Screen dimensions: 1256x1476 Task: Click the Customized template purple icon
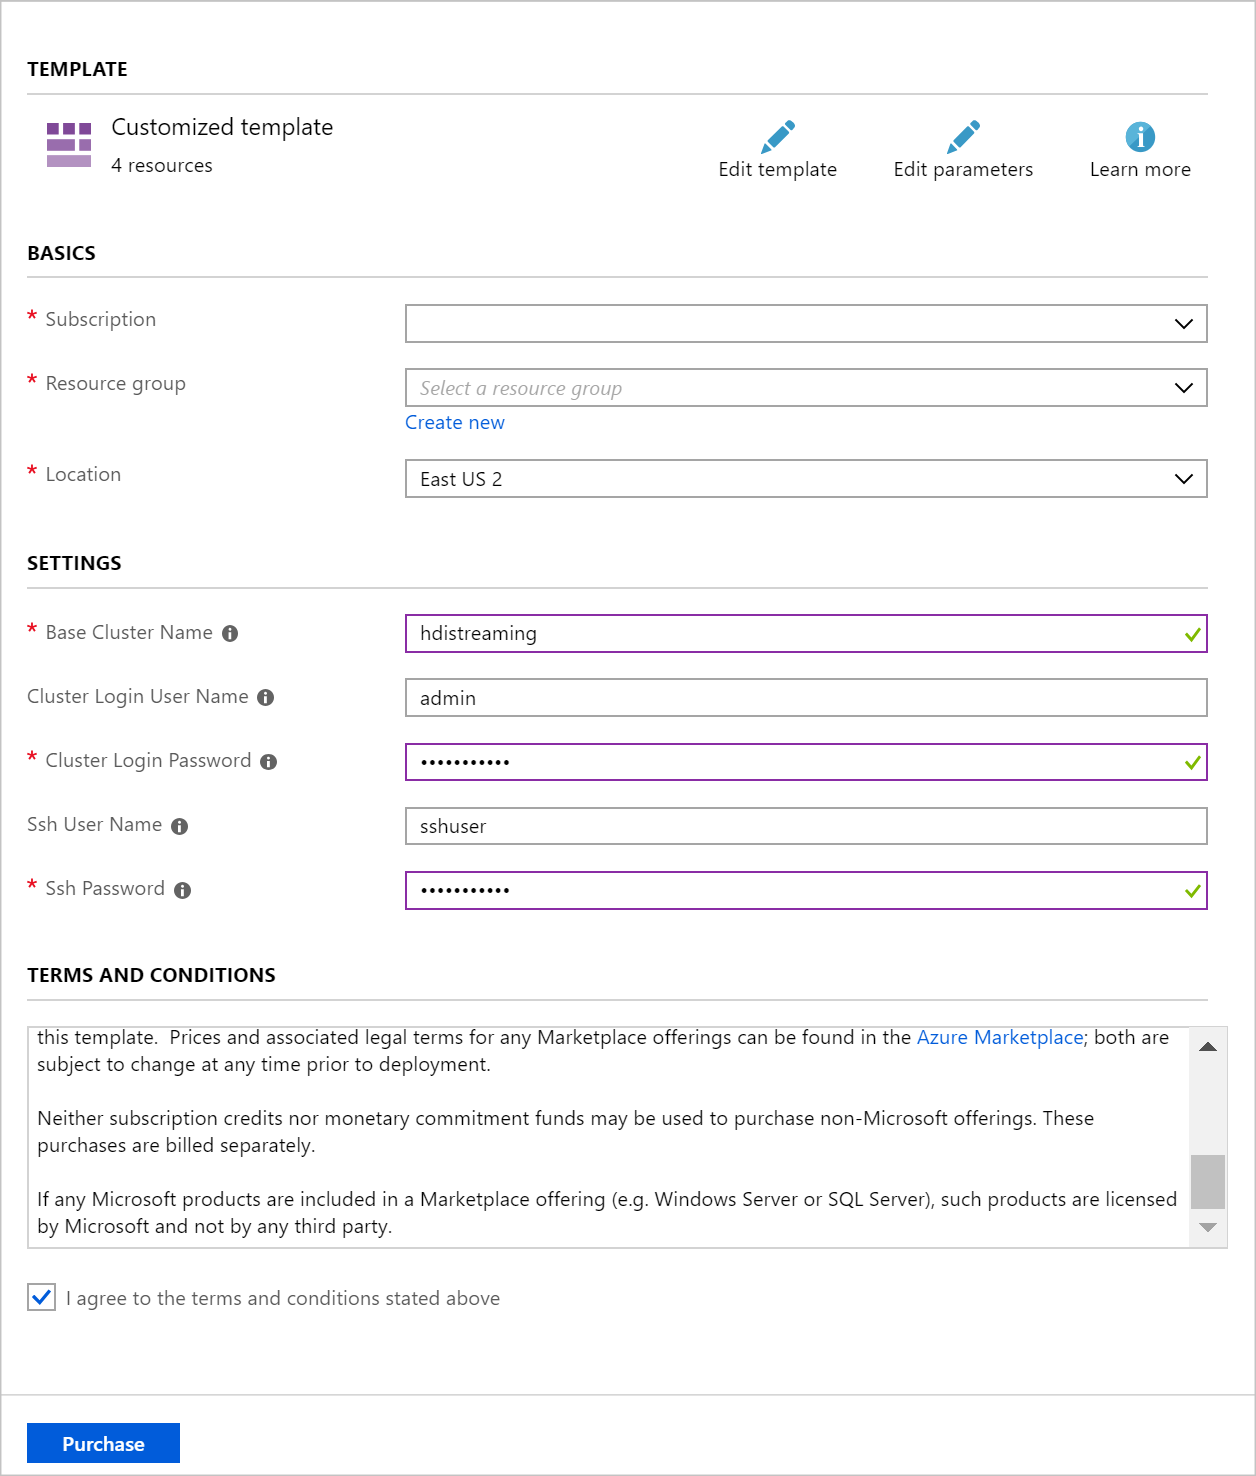coord(69,145)
